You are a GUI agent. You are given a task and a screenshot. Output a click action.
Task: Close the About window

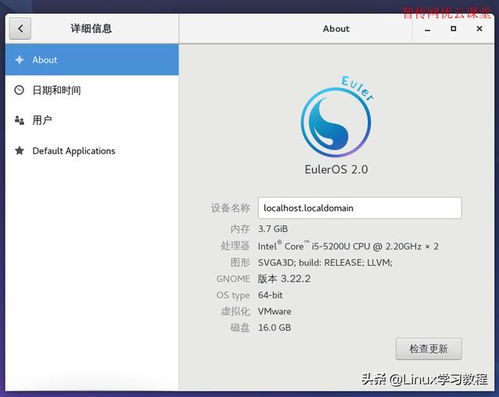479,29
